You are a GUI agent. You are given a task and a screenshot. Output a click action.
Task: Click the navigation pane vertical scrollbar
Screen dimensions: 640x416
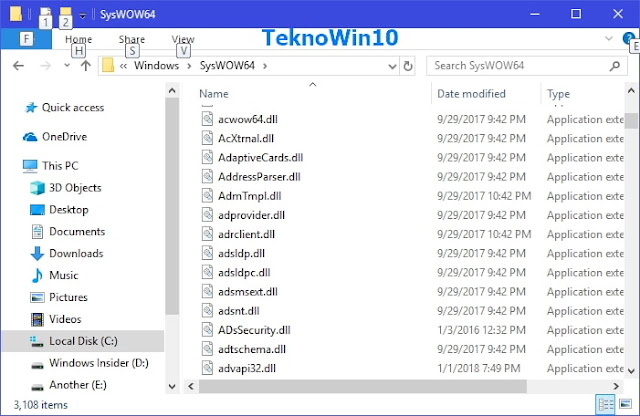(172, 206)
